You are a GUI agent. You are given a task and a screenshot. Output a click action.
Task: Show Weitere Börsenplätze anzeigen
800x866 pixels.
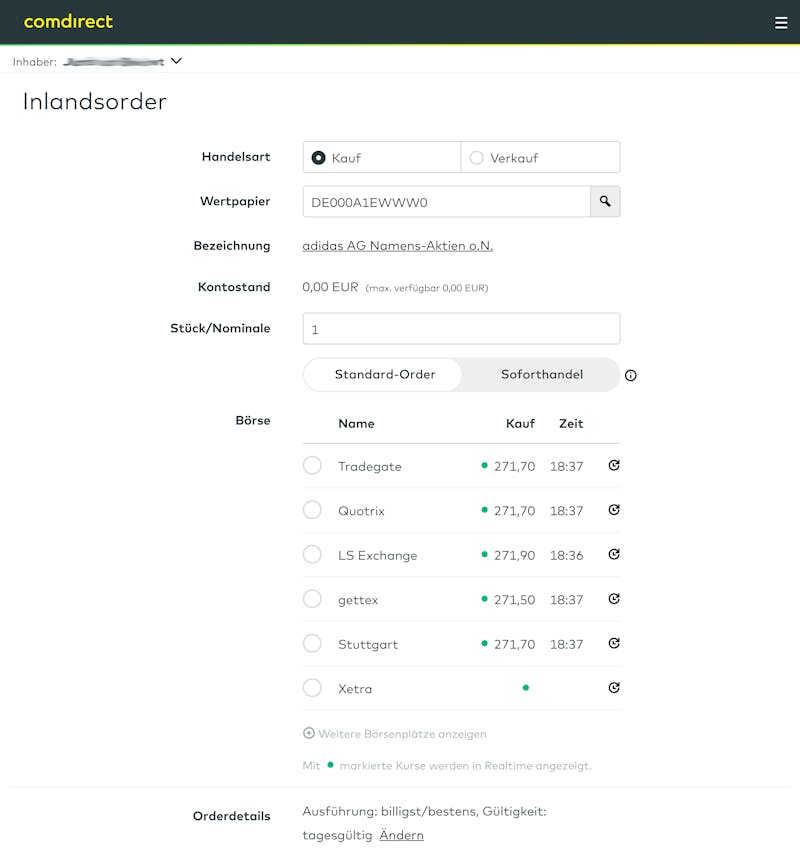click(402, 734)
